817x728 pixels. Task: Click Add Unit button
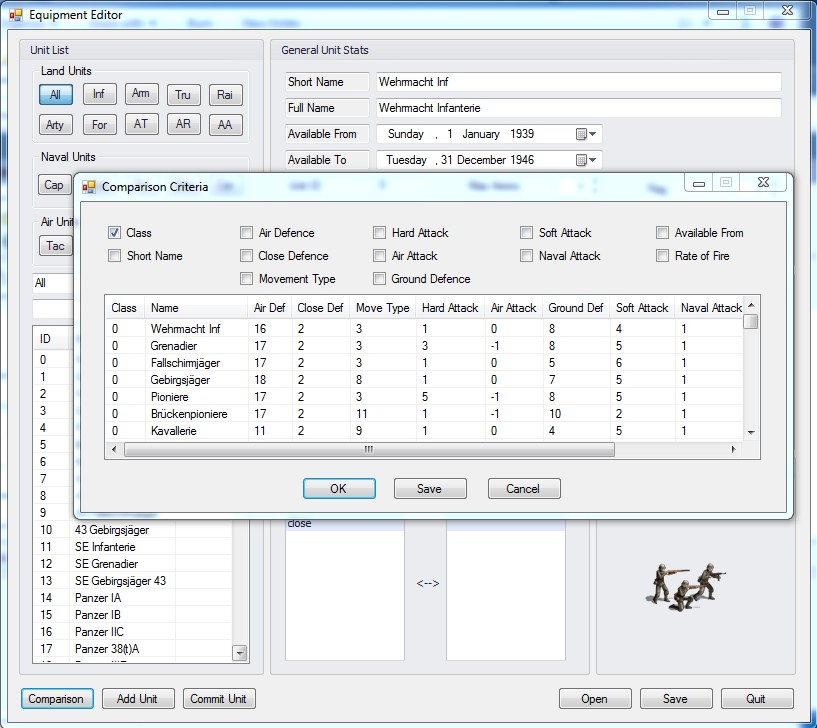(x=138, y=699)
